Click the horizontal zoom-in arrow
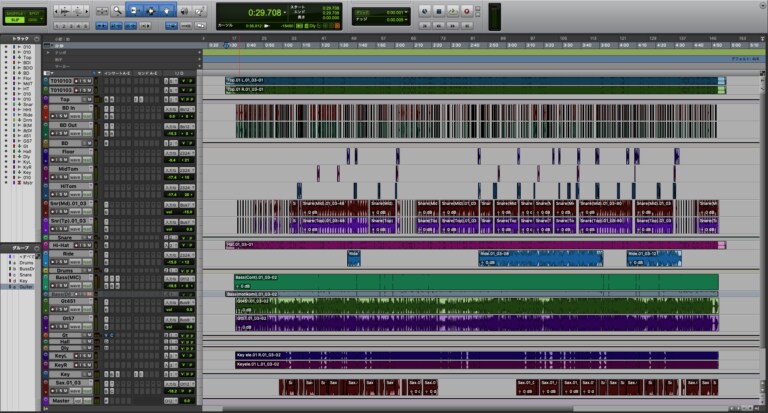The width and height of the screenshot is (768, 413). click(87, 11)
